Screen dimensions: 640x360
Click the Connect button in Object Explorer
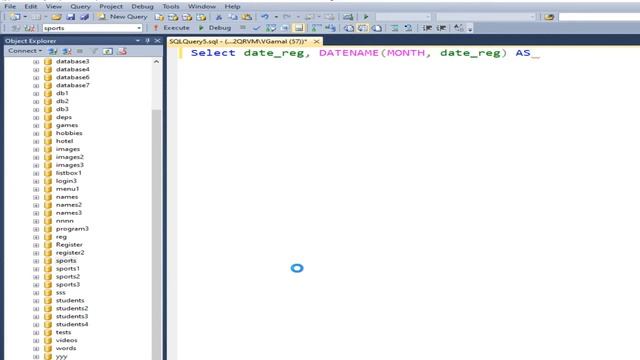pyautogui.click(x=25, y=51)
